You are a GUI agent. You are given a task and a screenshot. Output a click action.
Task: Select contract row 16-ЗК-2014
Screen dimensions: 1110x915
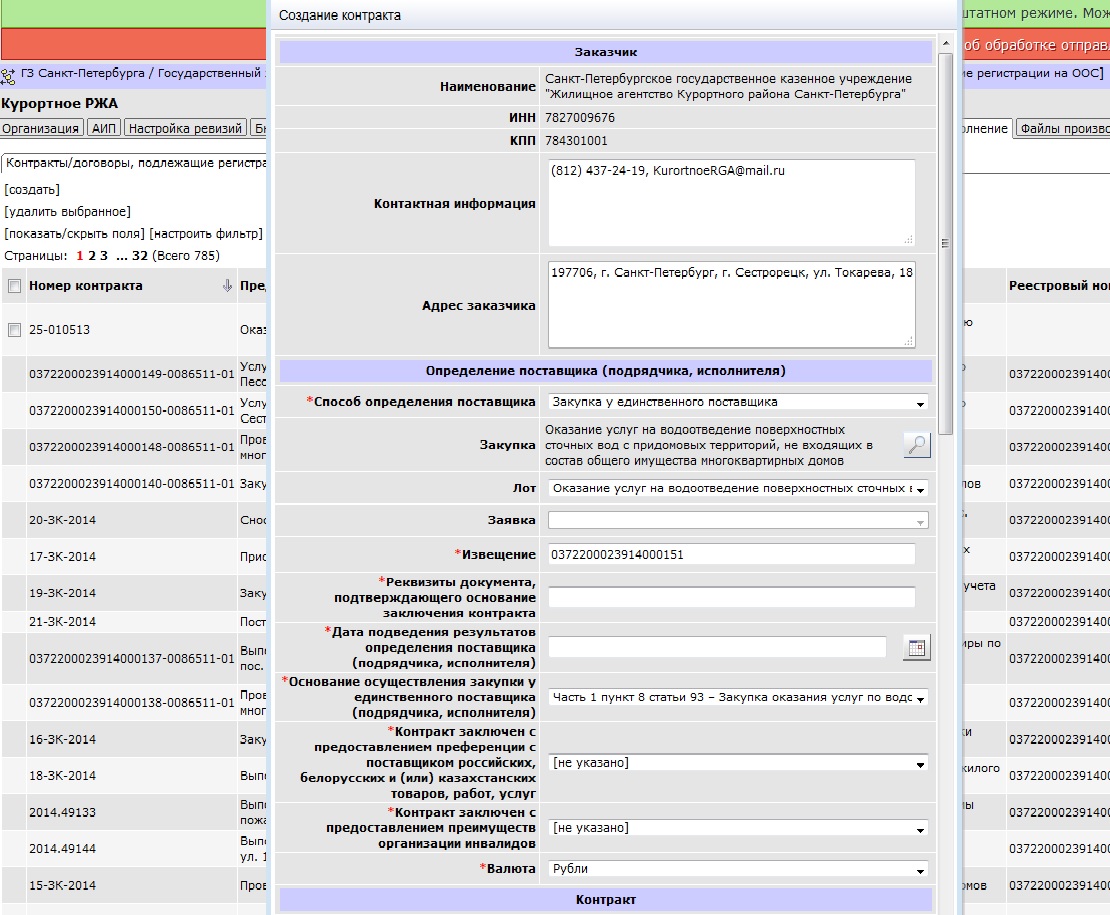click(x=62, y=740)
